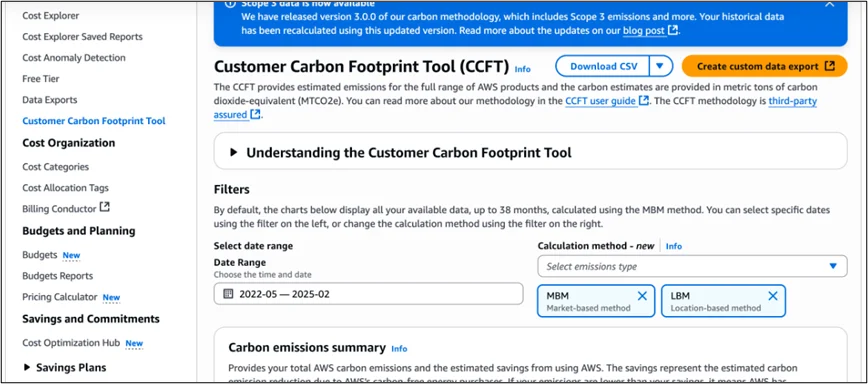Viewport: 868px width, 384px height.
Task: Click the Select date range label
Action: click(x=254, y=246)
